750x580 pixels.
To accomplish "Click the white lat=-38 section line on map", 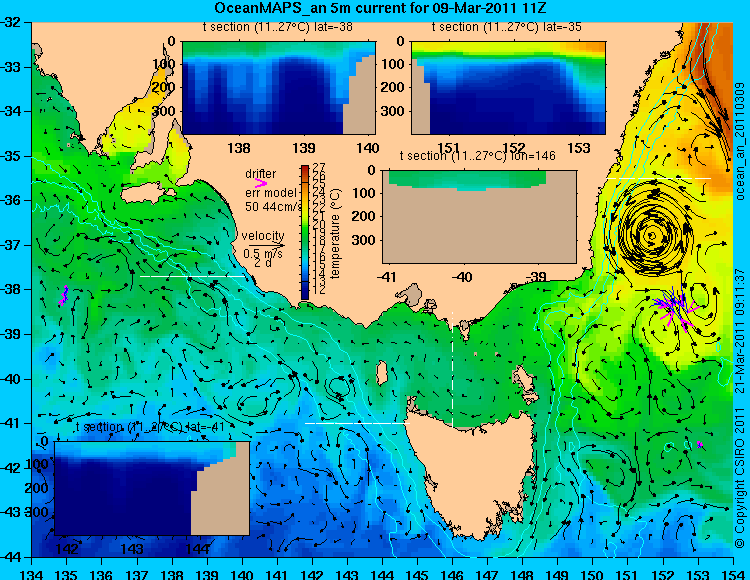I will pos(192,276).
